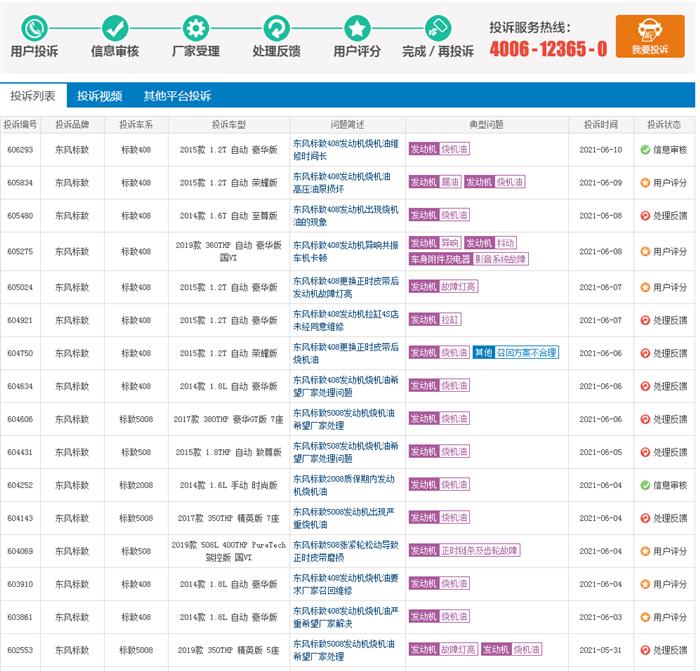The image size is (700, 671).
Task: Click the 信息审核 checkmark step icon
Action: click(115, 28)
